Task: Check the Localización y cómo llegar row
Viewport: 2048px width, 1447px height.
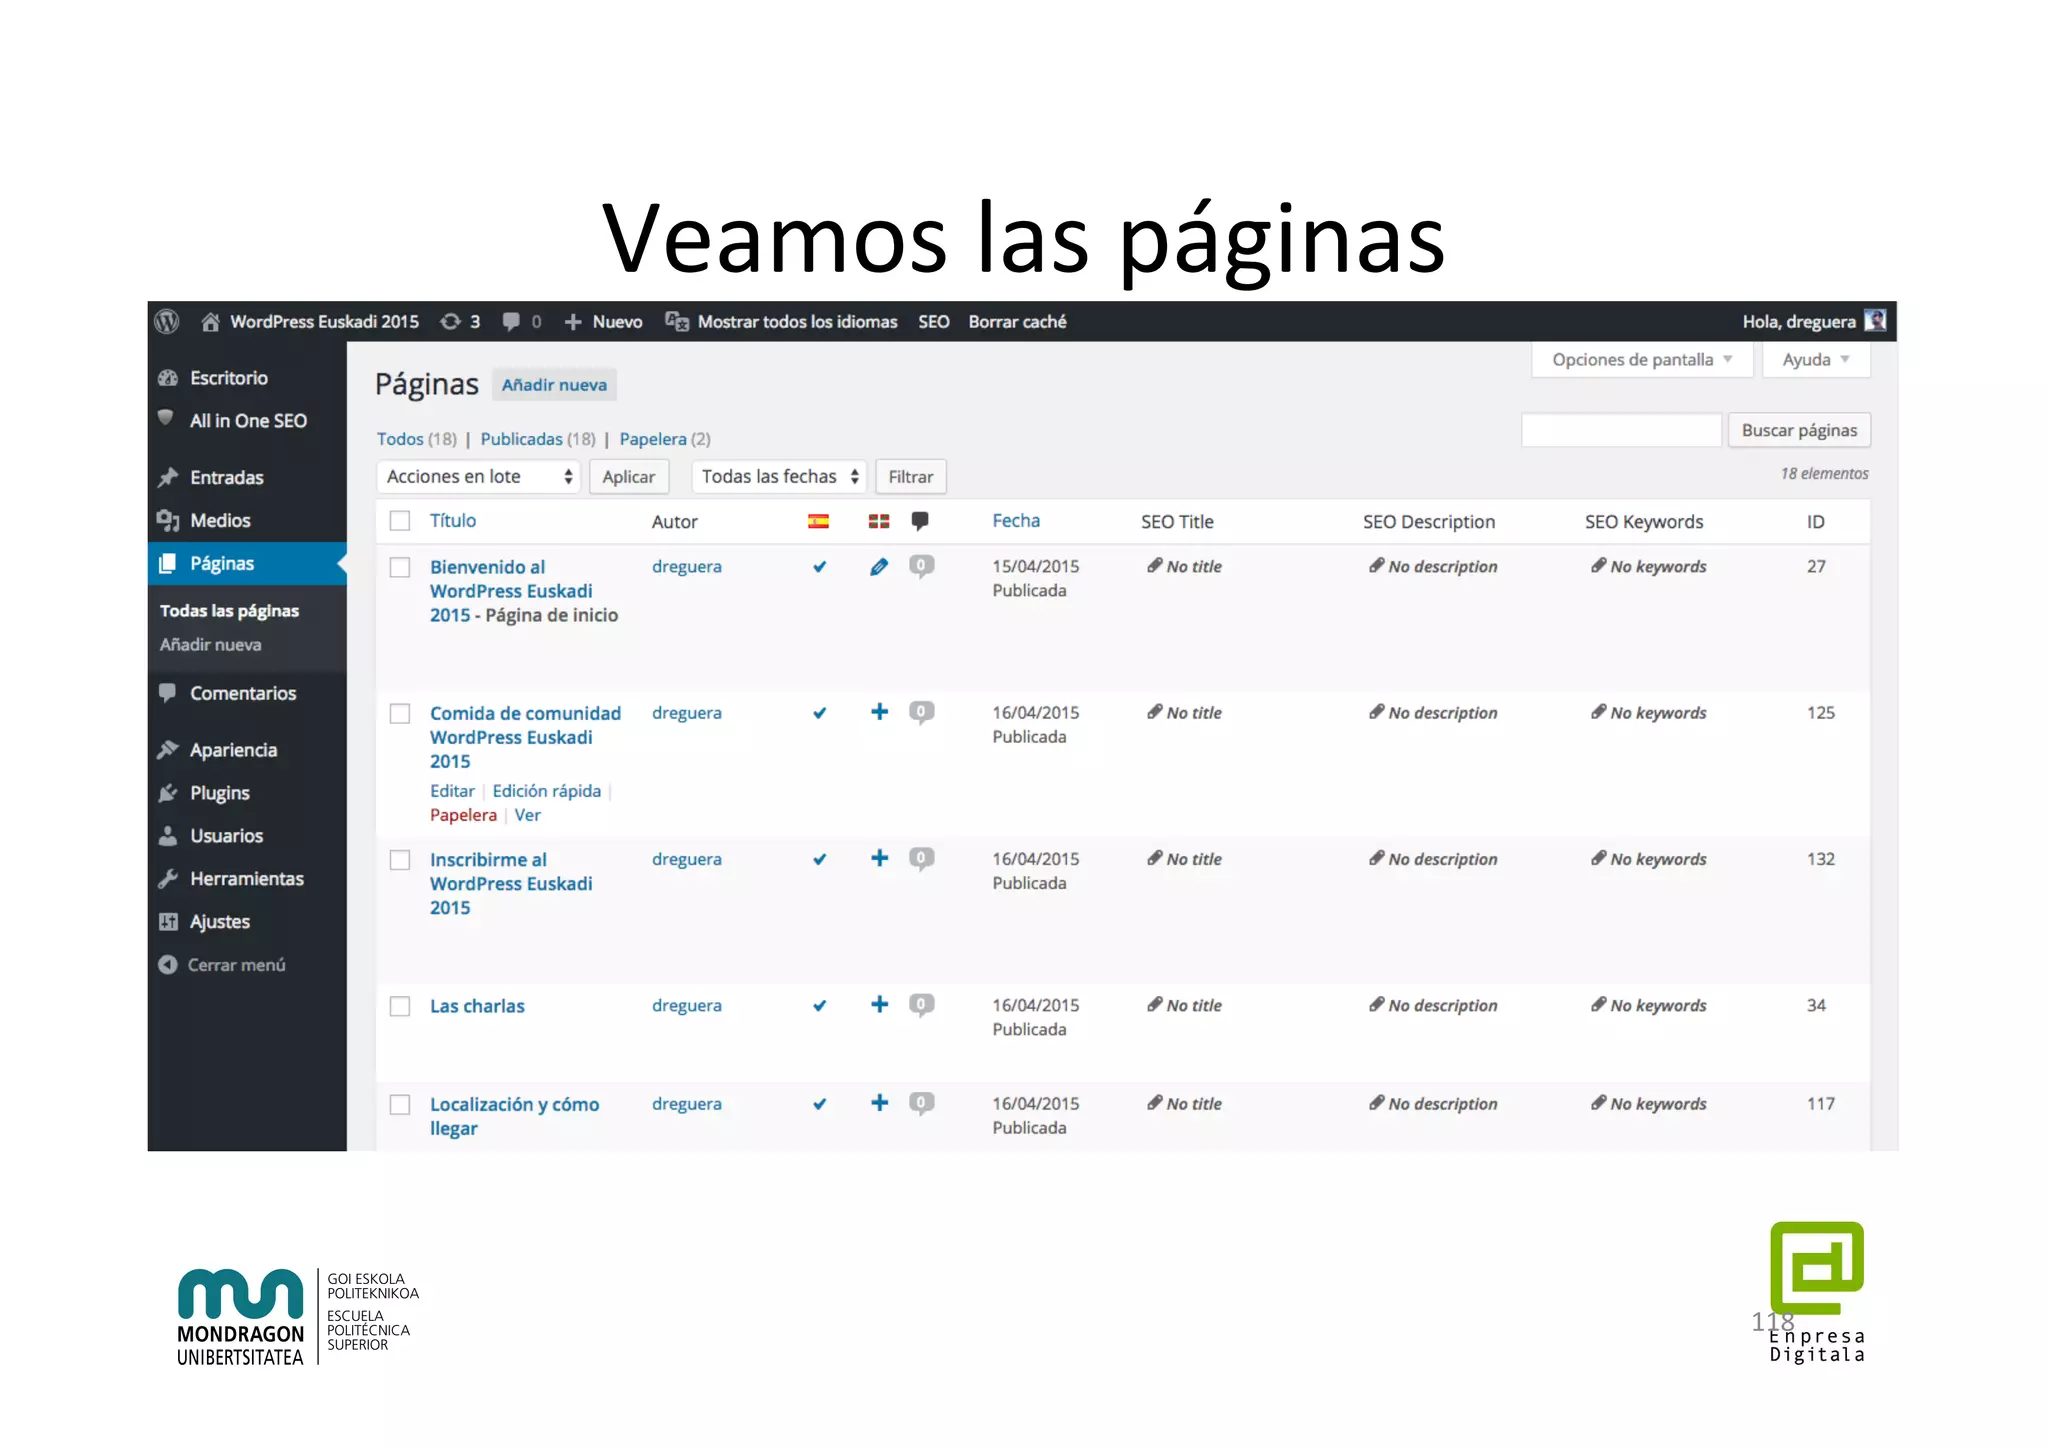Action: 400,1104
